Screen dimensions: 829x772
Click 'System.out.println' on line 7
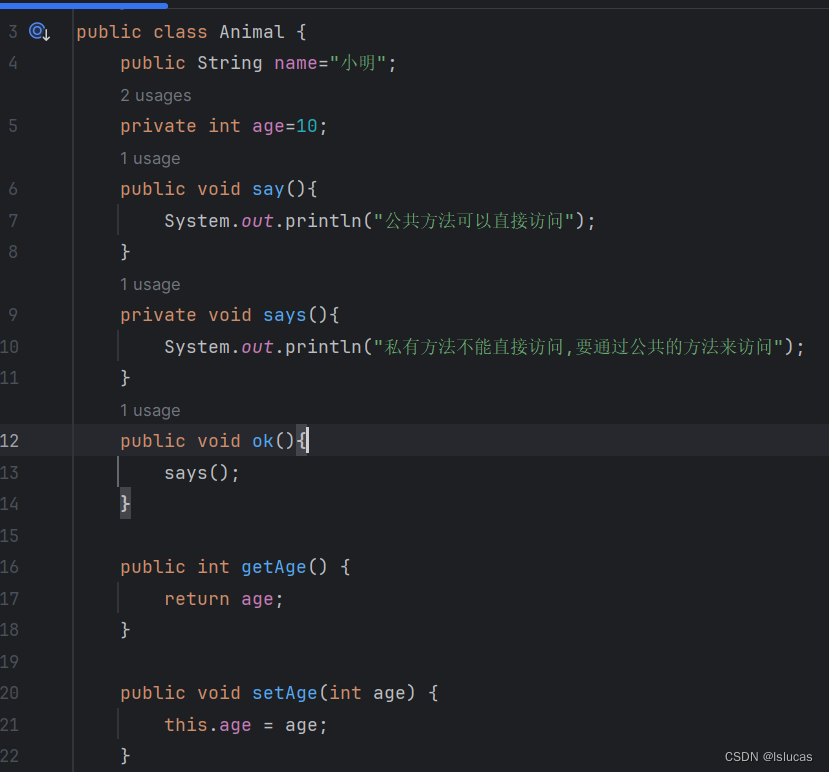[263, 220]
